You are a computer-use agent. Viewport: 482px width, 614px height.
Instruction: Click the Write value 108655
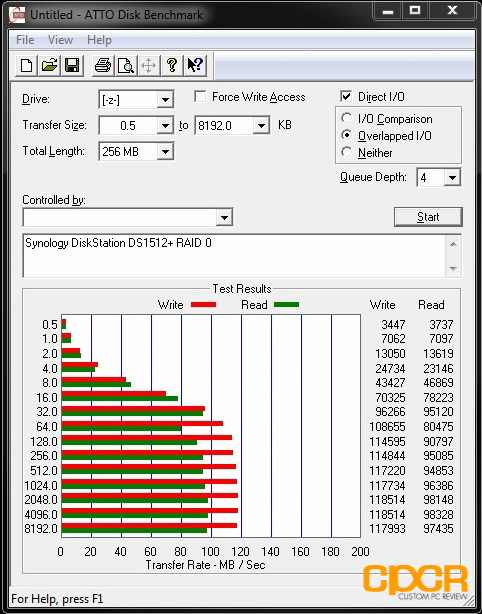pyautogui.click(x=387, y=426)
